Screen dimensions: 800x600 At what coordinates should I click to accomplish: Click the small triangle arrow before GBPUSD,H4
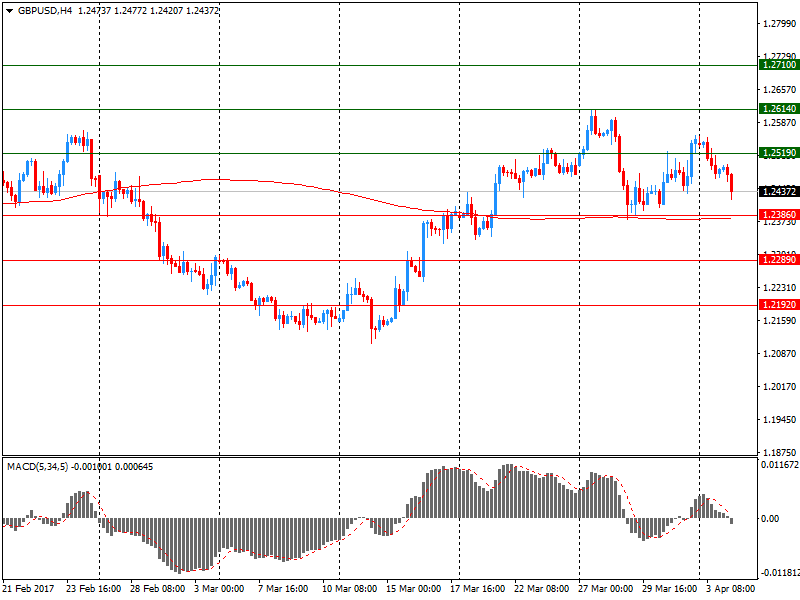(7, 10)
